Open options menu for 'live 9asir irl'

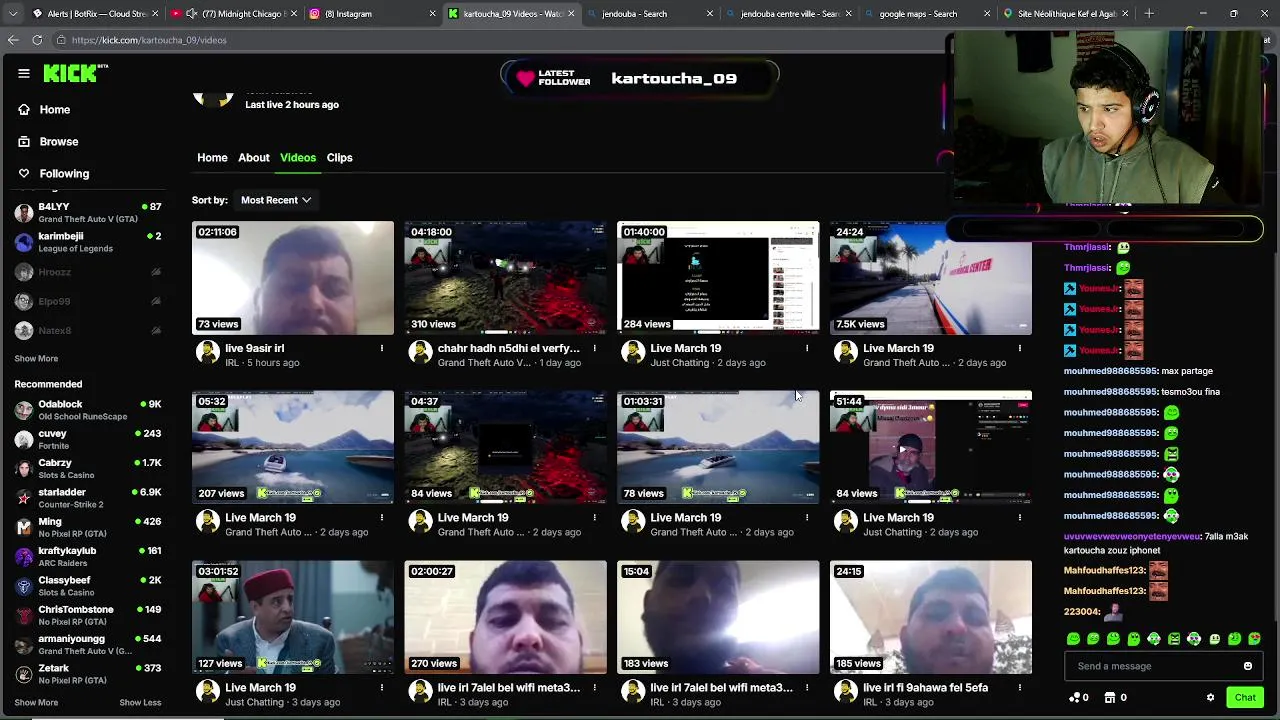point(381,348)
